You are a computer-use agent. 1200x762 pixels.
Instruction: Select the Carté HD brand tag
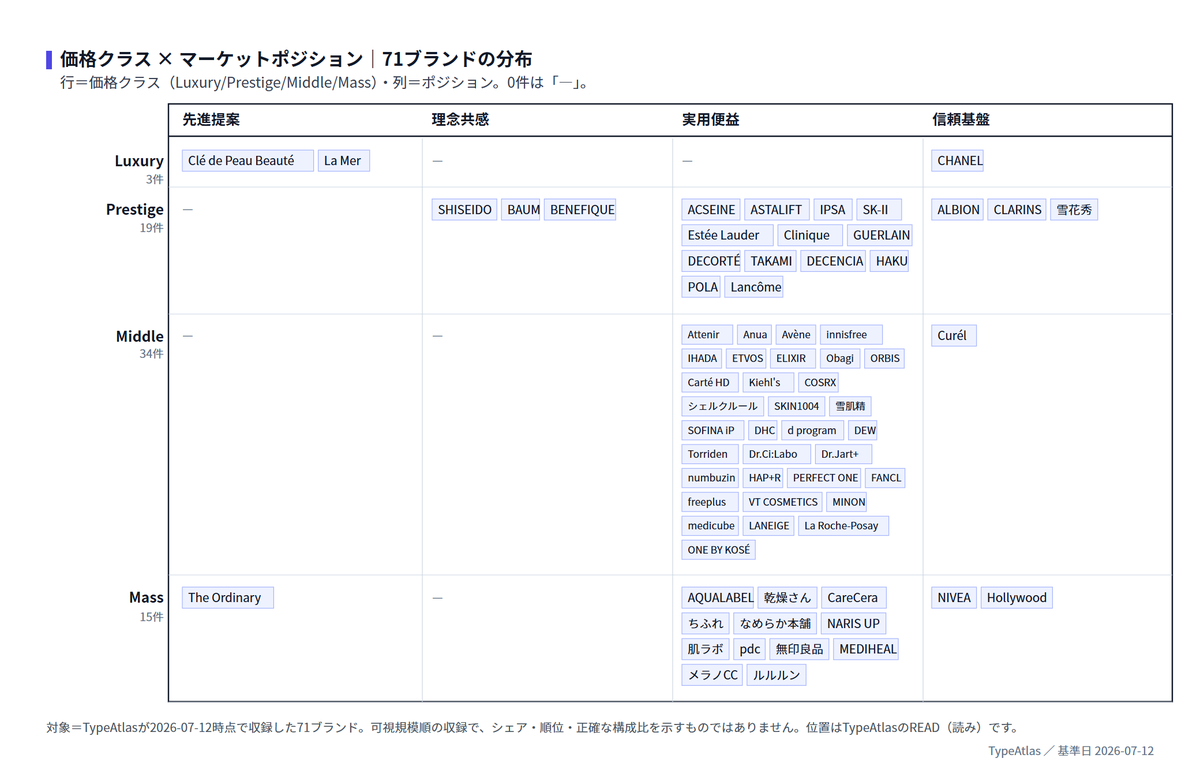click(x=711, y=382)
